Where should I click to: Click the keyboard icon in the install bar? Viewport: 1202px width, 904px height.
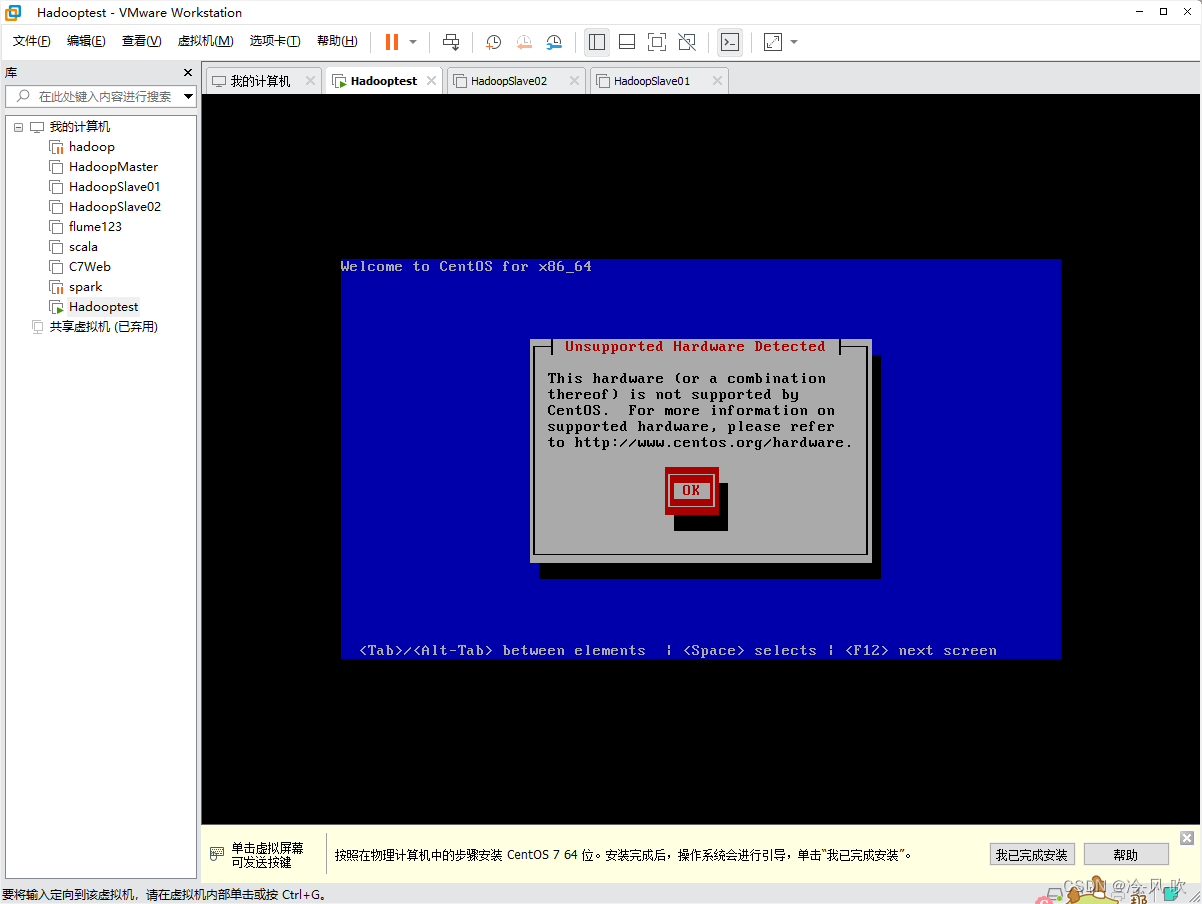[217, 854]
